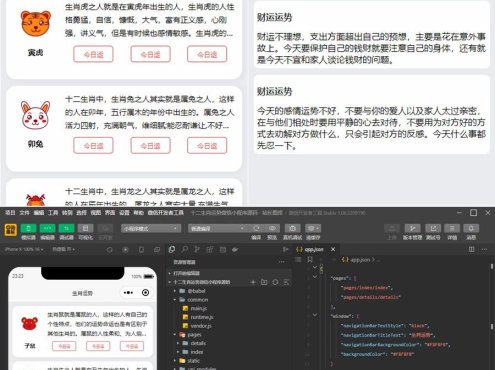Click the 寅虎 tiger zodiac image

[36, 23]
